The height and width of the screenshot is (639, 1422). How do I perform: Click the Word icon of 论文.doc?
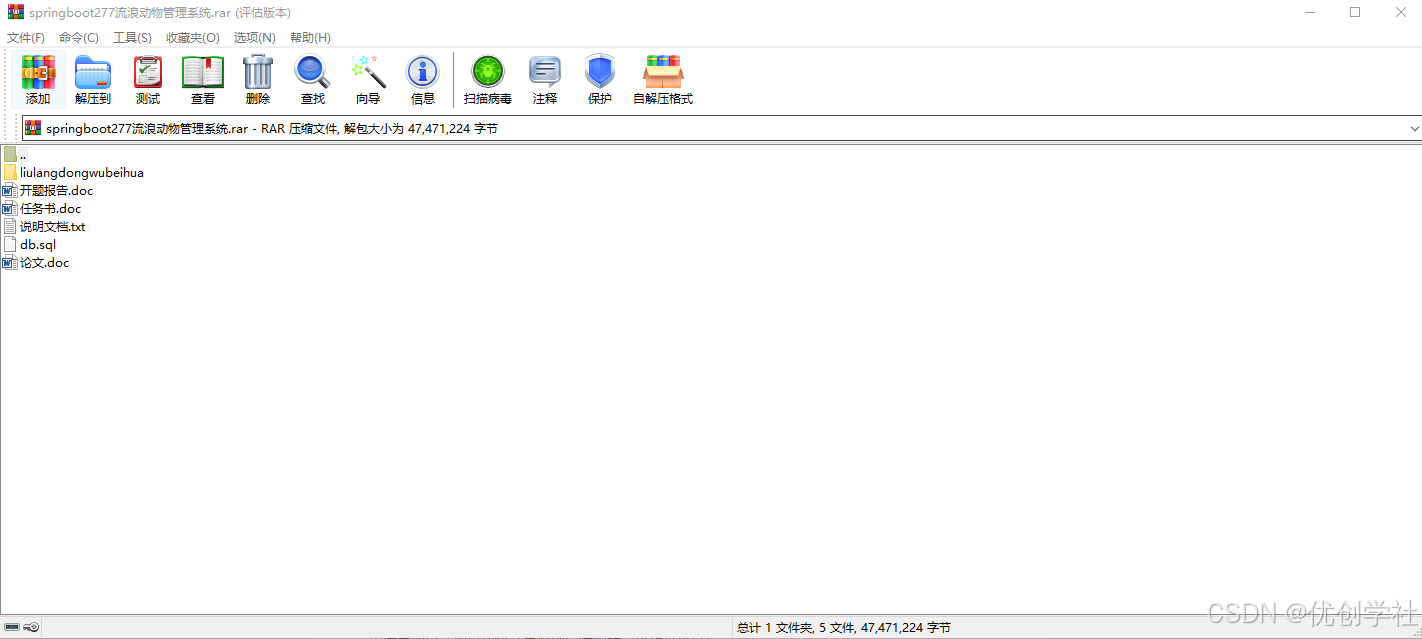10,262
